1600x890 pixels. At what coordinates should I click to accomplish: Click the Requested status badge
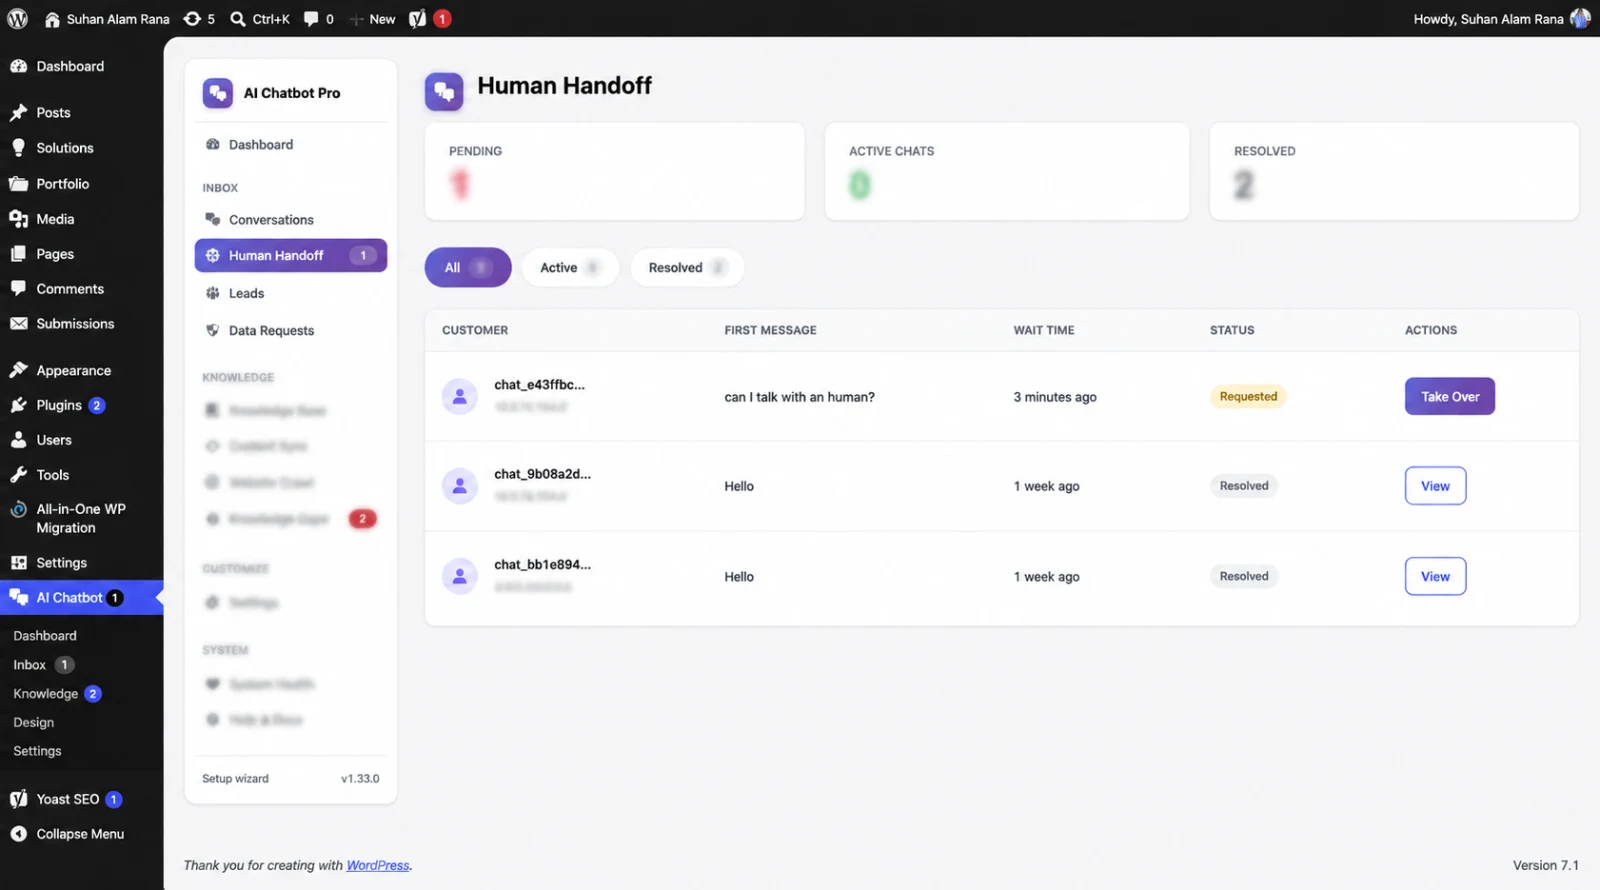1248,396
